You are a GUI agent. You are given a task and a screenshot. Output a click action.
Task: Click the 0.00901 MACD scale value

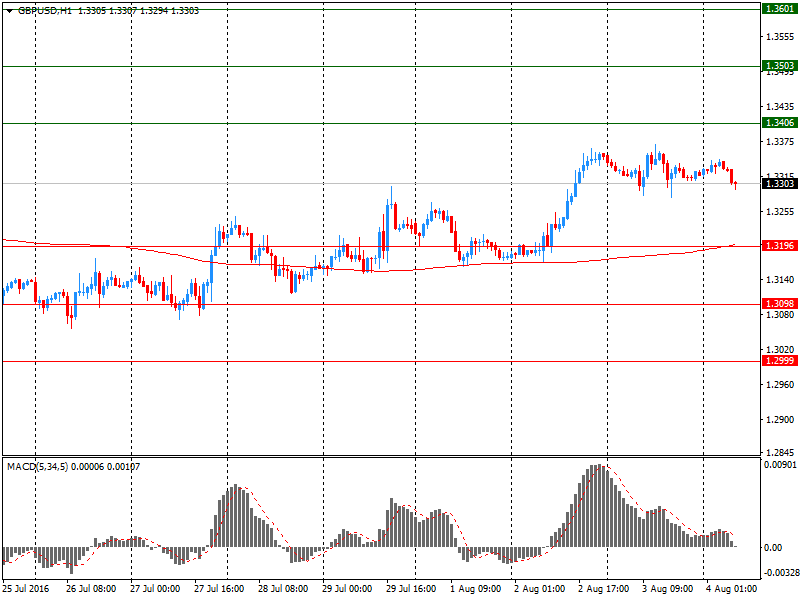pos(780,464)
